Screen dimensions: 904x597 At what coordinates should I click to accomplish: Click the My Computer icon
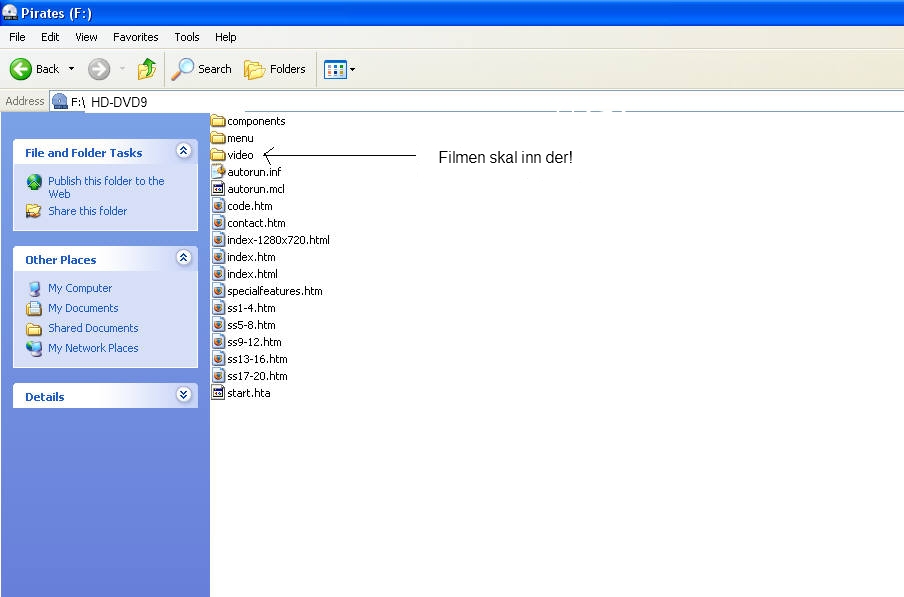tap(35, 289)
